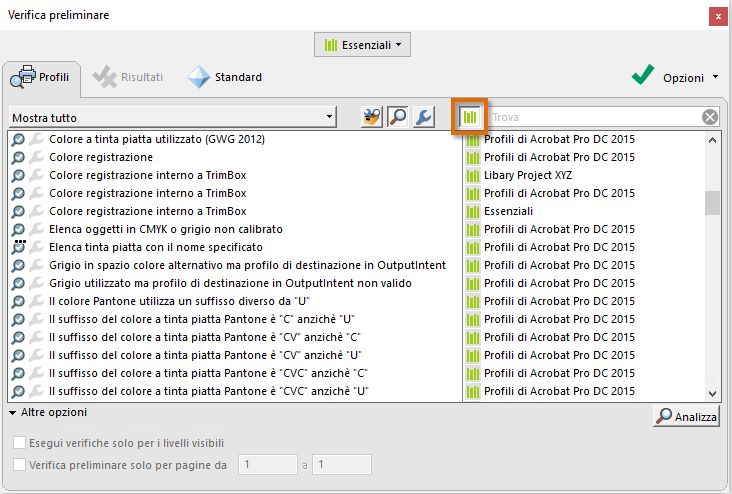Image resolution: width=732 pixels, height=494 pixels.
Task: Select the wrench fixups filter icon
Action: tap(423, 118)
